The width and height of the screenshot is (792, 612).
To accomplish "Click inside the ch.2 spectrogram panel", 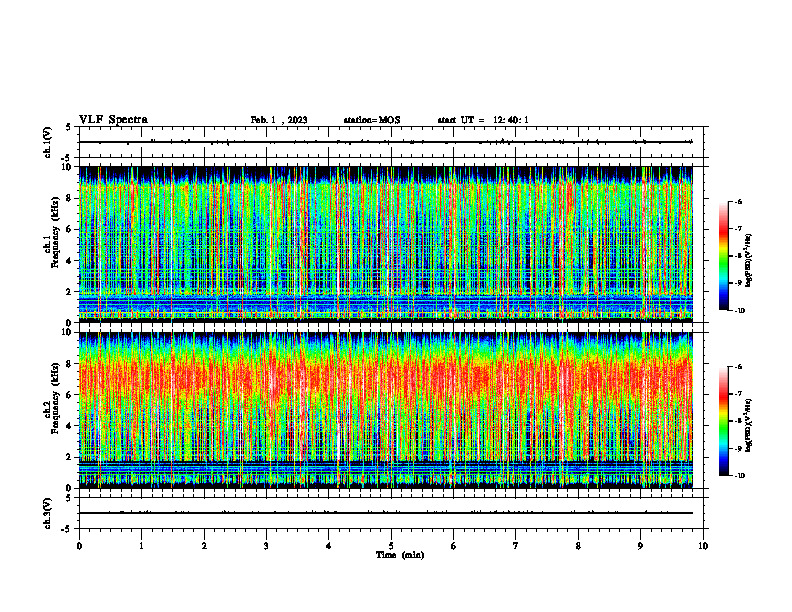I will [x=386, y=410].
